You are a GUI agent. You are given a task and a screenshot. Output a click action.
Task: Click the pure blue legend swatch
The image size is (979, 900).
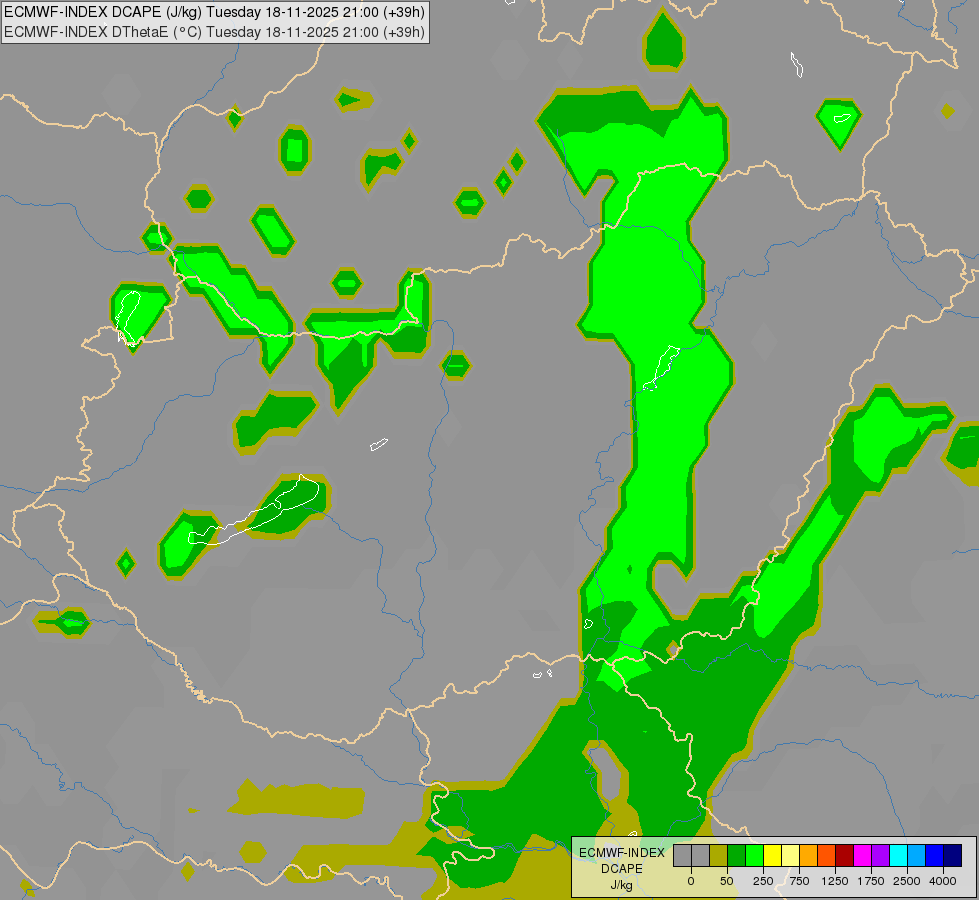(936, 855)
